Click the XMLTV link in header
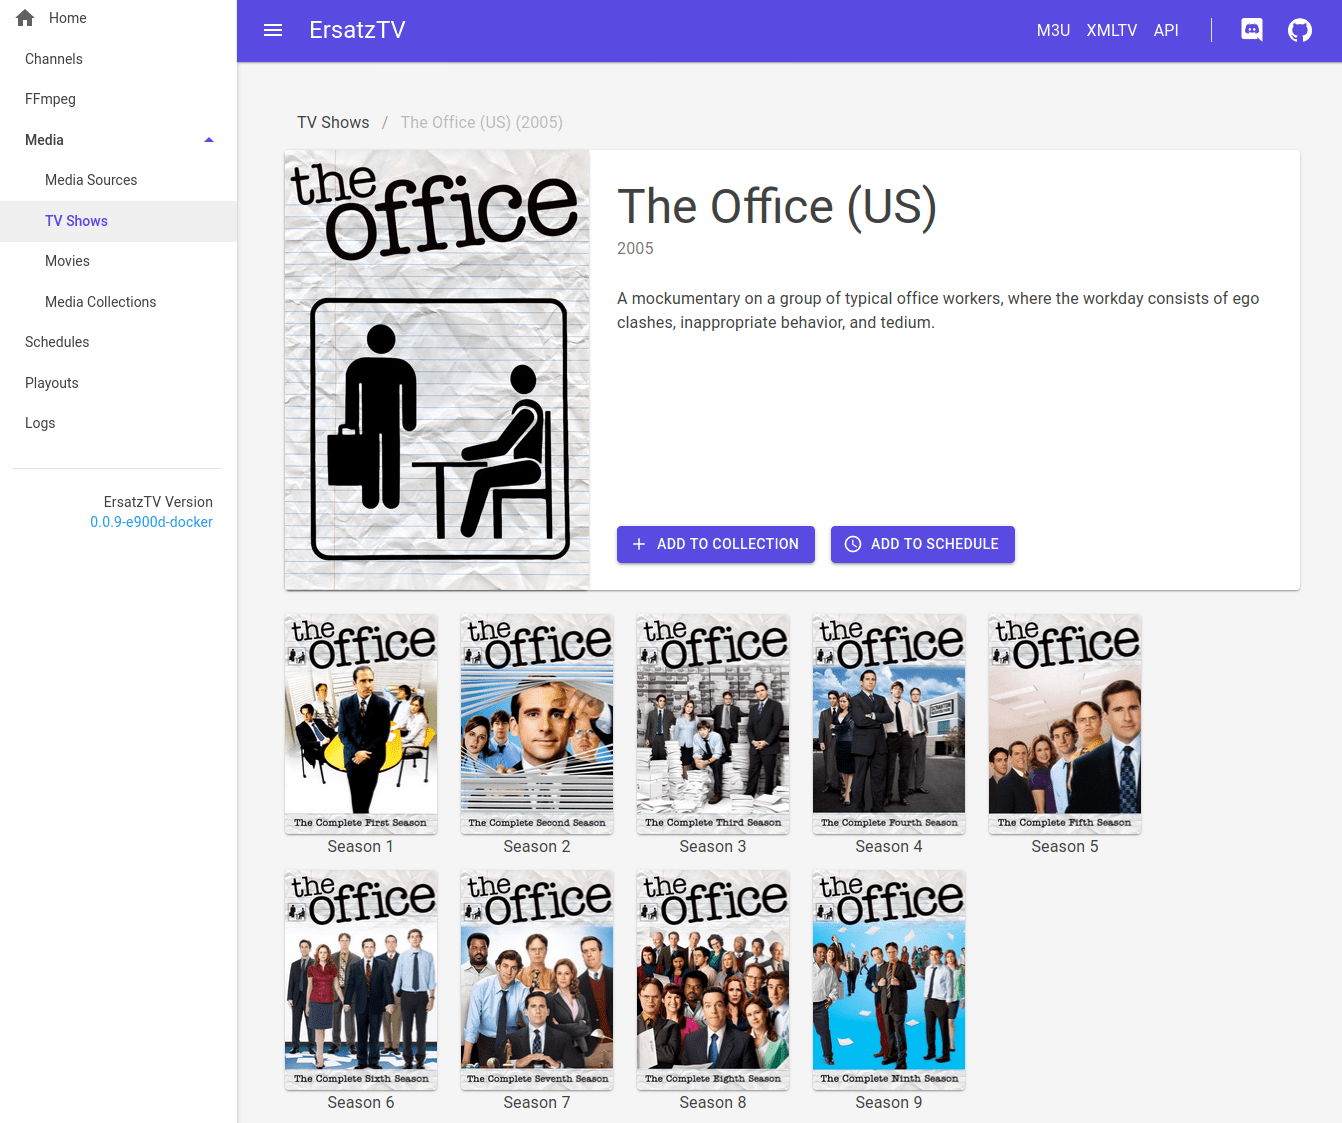This screenshot has width=1342, height=1123. (1112, 30)
